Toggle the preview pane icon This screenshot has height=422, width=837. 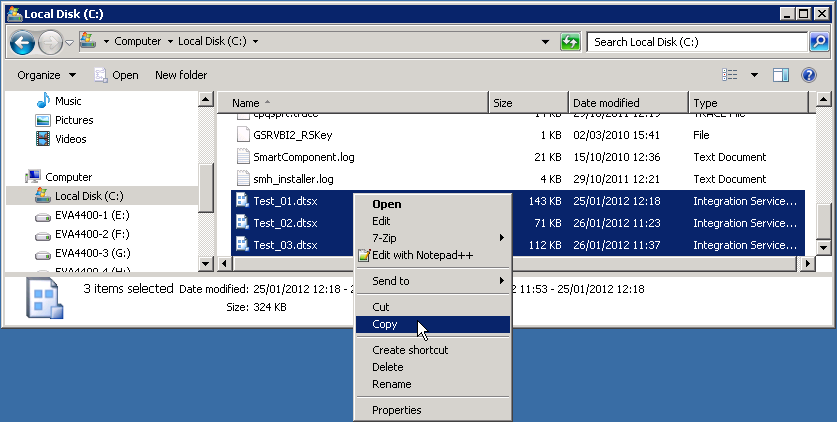tap(781, 75)
